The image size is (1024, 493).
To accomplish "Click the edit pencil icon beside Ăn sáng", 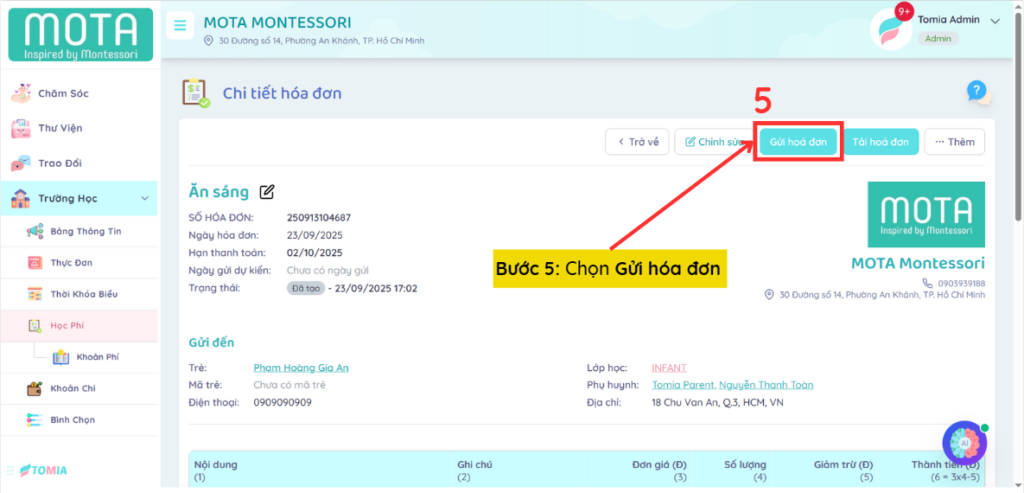I will [267, 192].
